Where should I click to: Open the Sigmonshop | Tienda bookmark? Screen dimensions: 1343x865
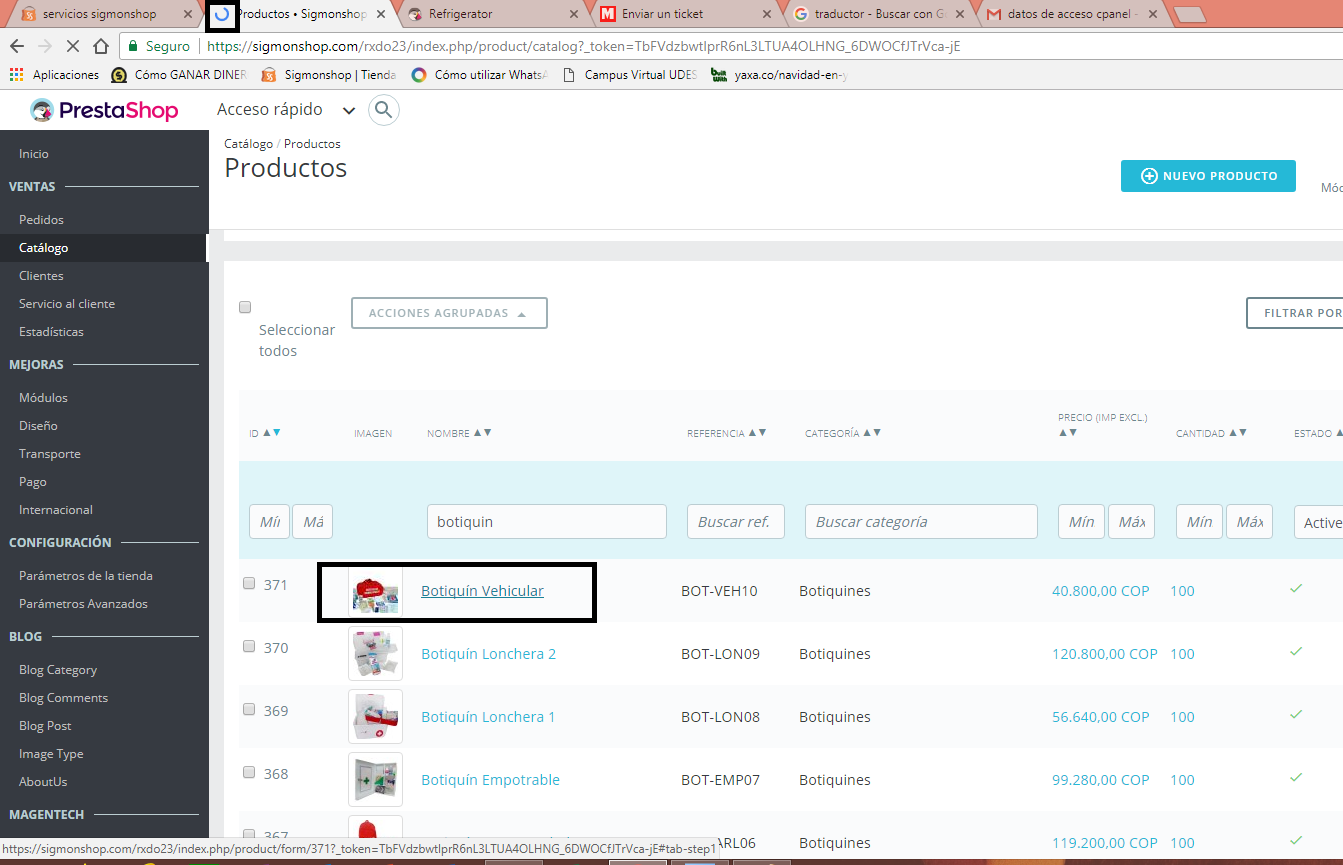click(329, 75)
